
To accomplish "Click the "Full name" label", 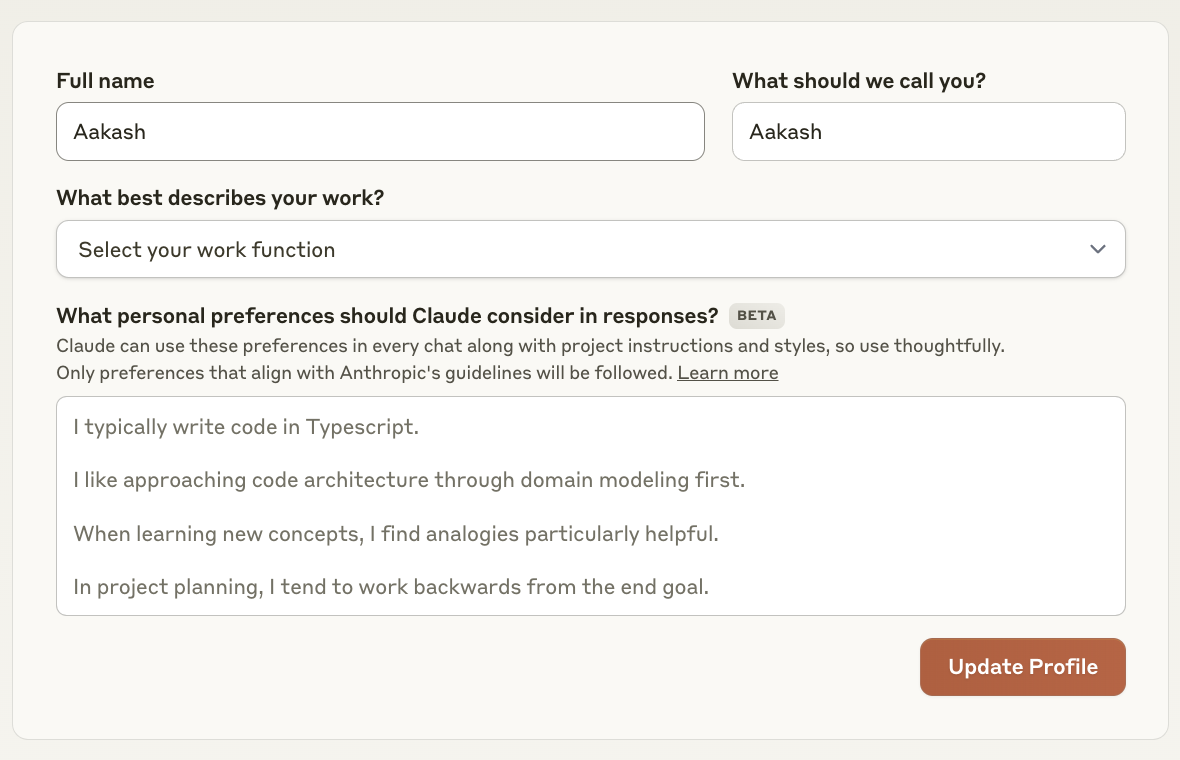I will coord(105,81).
